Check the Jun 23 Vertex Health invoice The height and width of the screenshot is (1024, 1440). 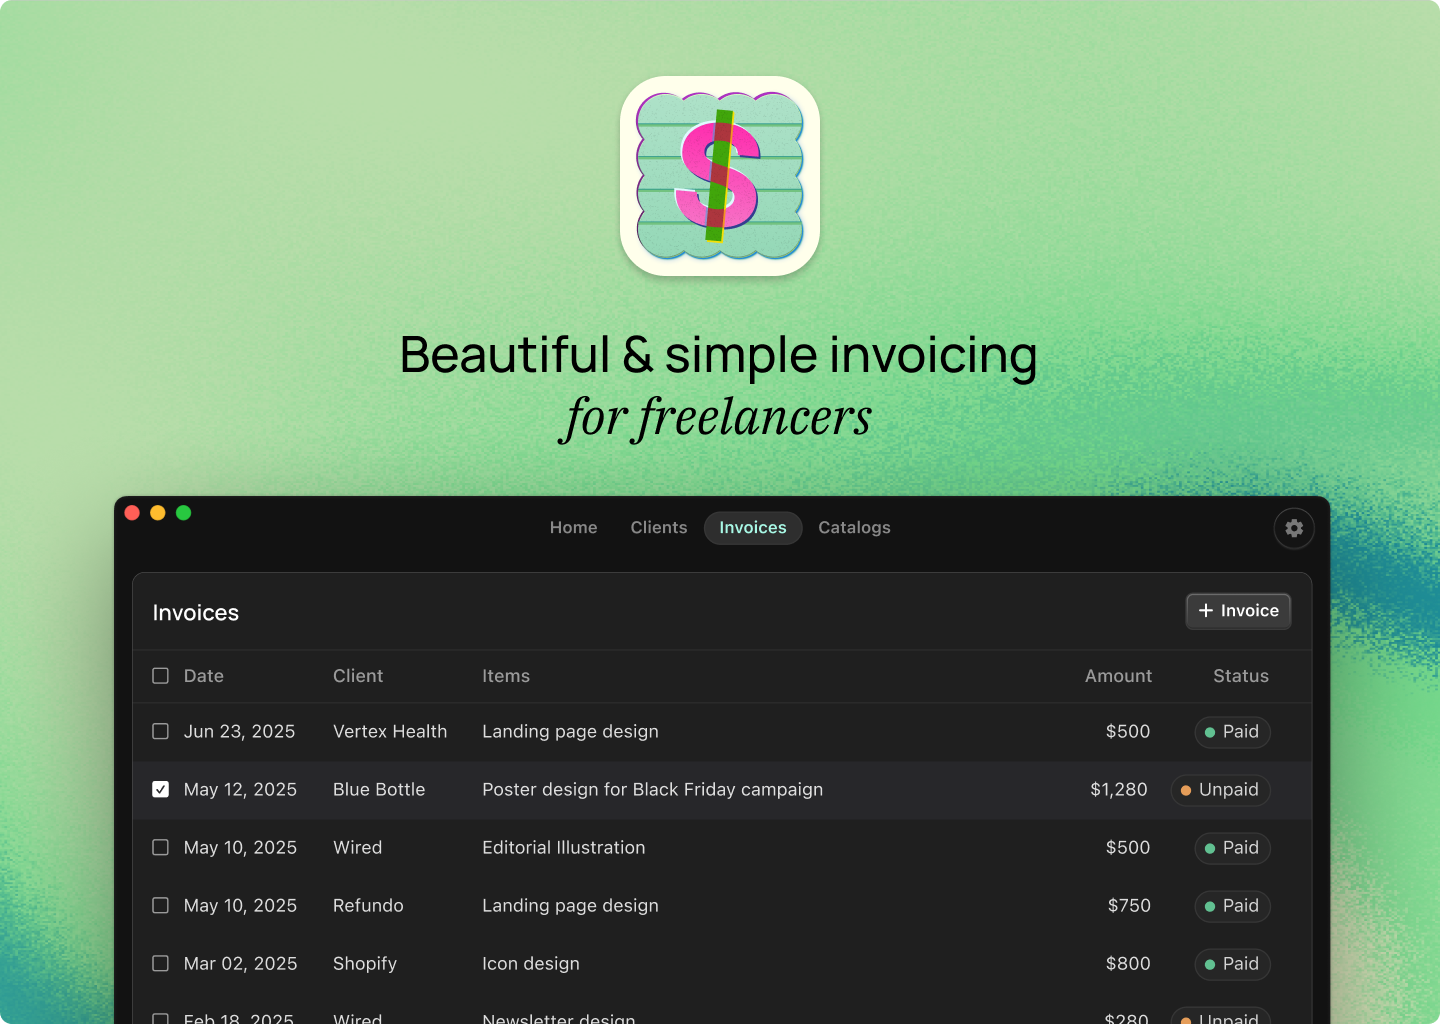[160, 731]
